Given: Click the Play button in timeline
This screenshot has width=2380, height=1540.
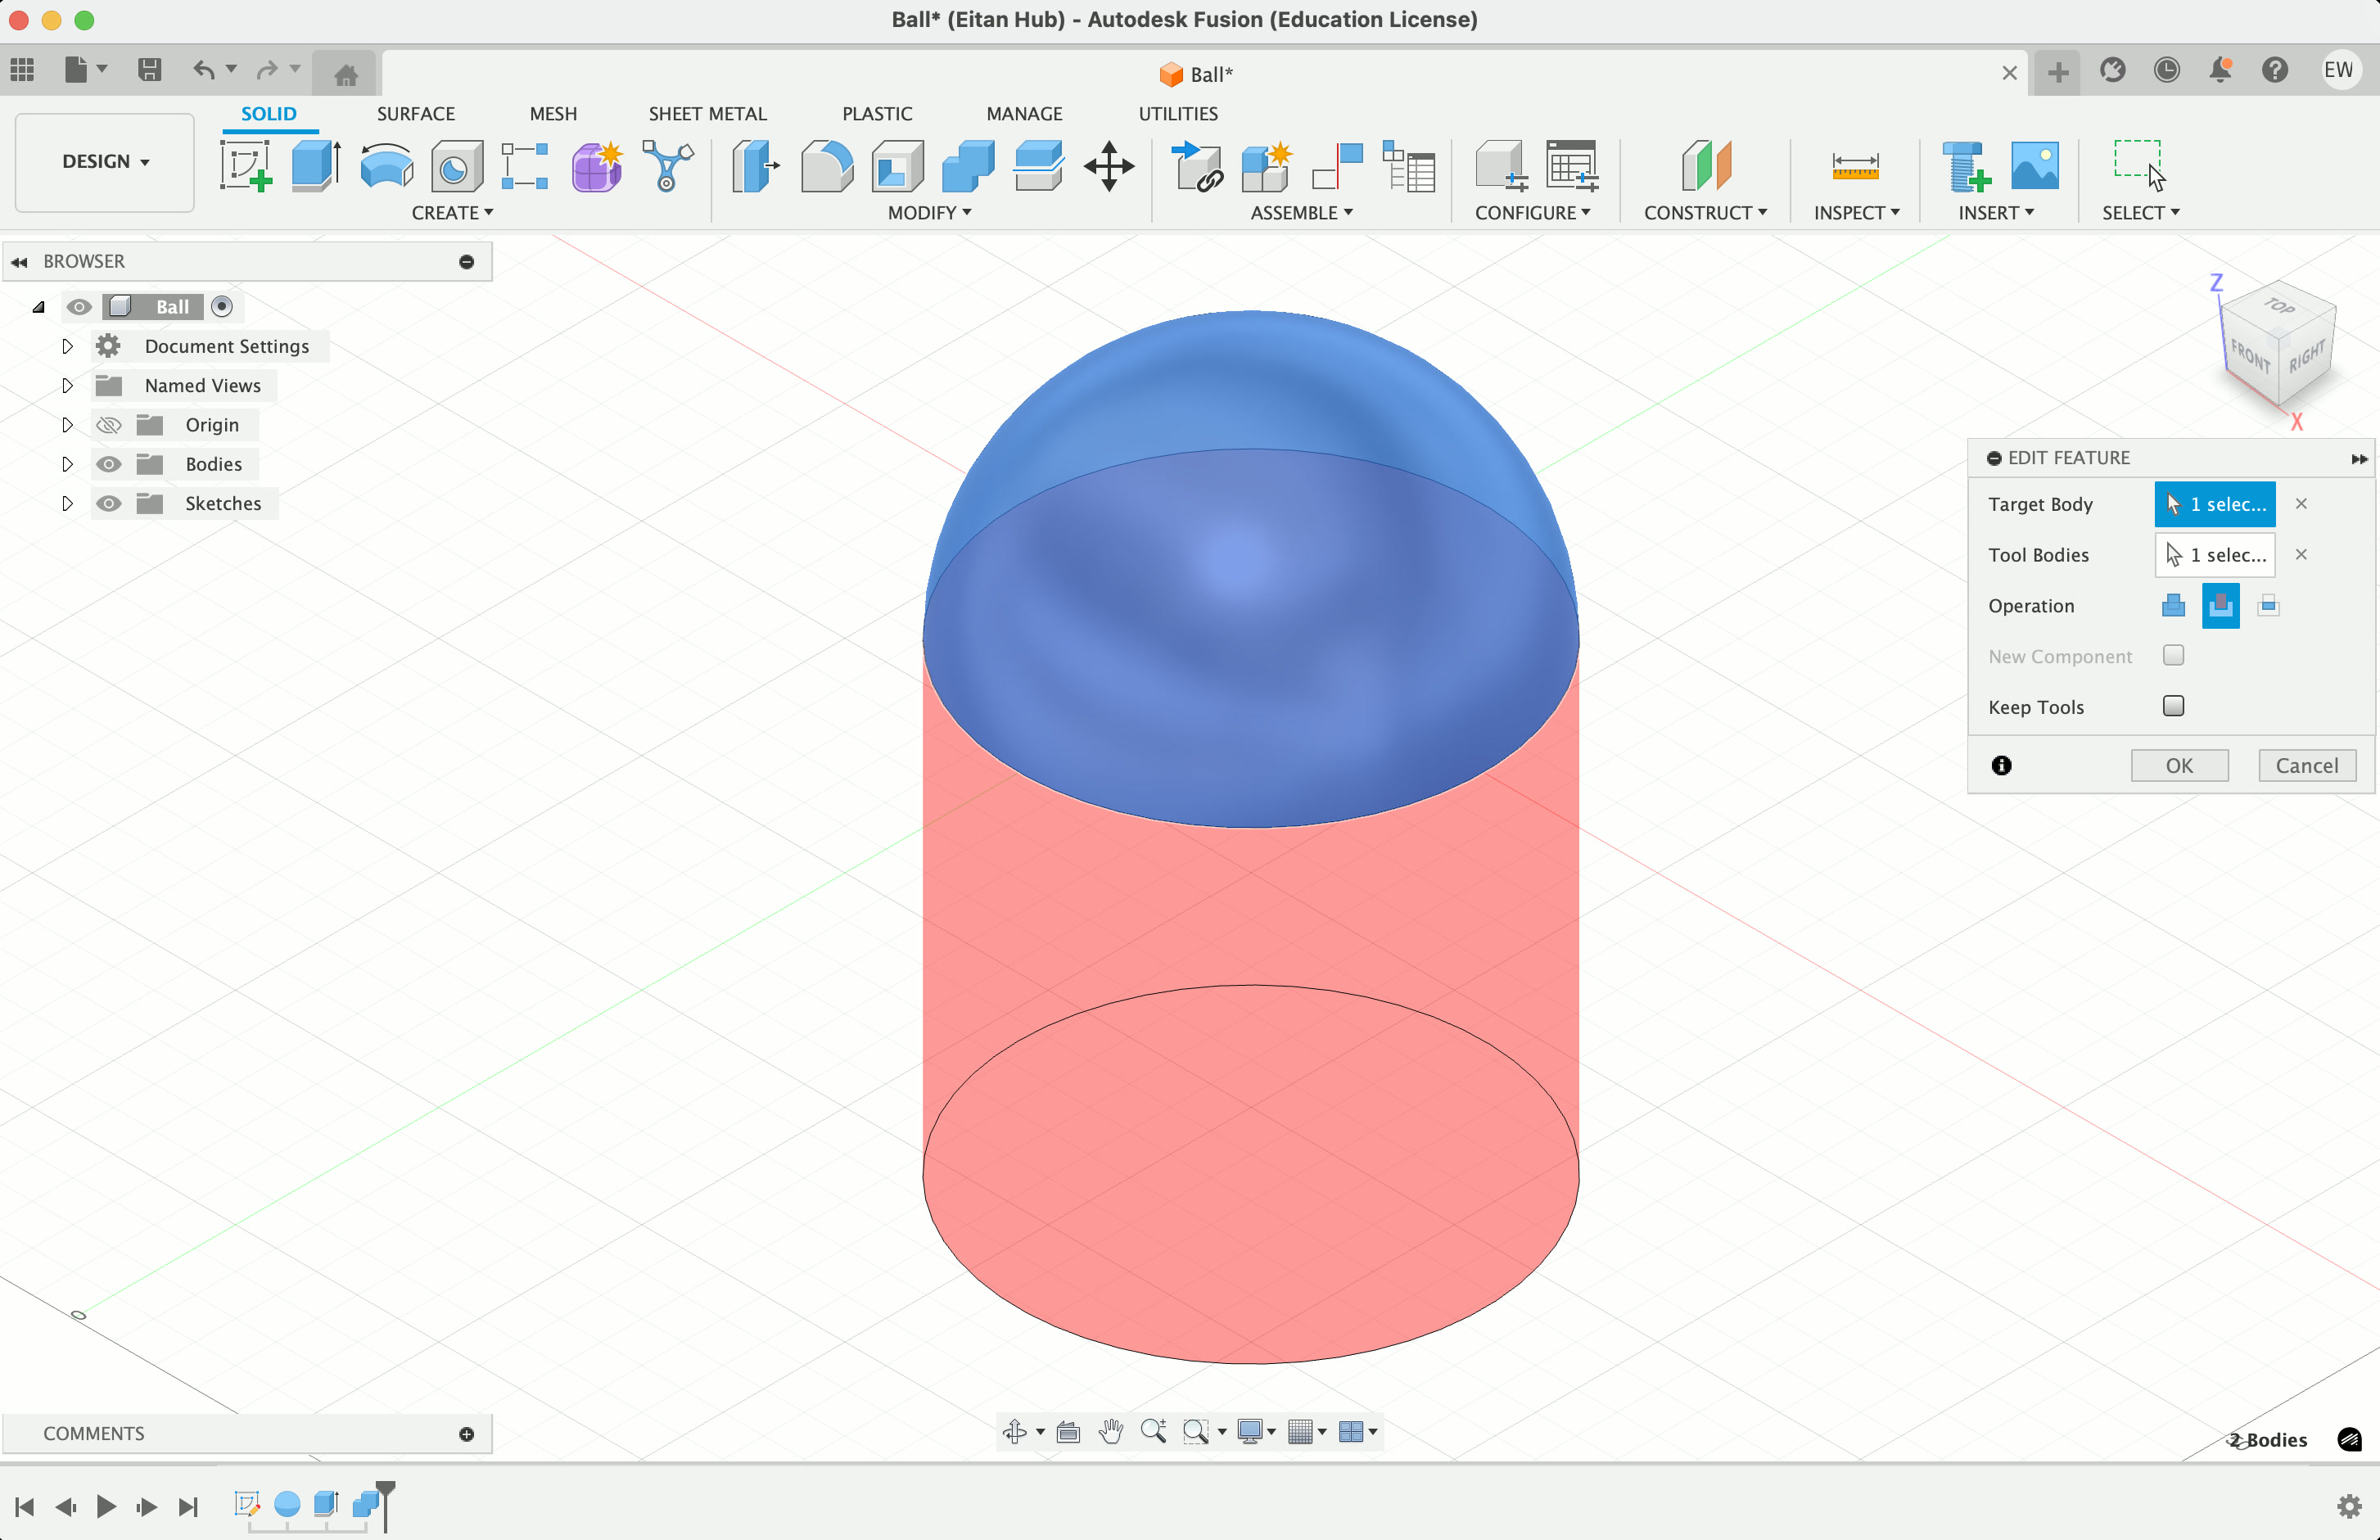Looking at the screenshot, I should [x=106, y=1506].
